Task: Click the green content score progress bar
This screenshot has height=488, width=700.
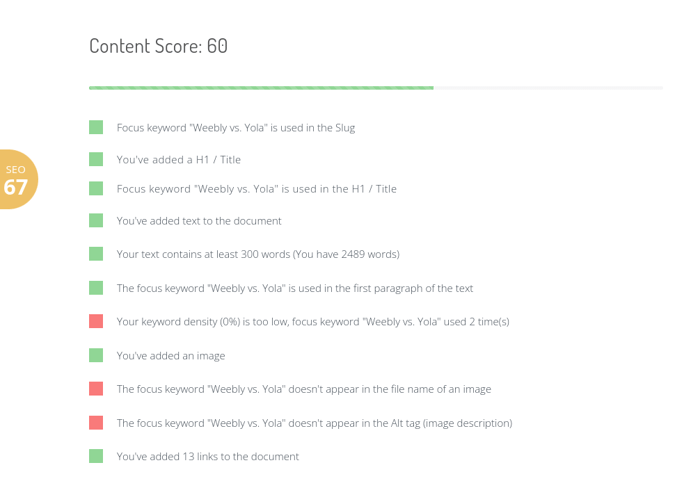Action: pyautogui.click(x=260, y=88)
